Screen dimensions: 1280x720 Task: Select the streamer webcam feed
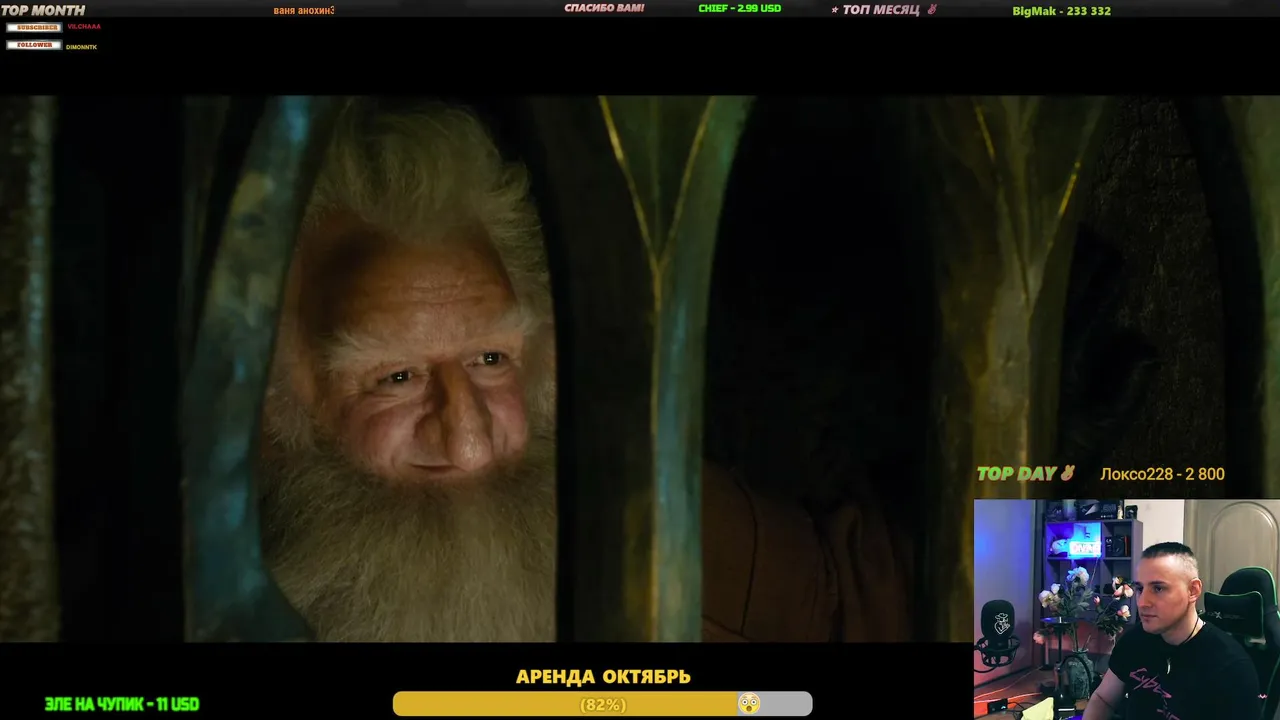click(x=1127, y=609)
